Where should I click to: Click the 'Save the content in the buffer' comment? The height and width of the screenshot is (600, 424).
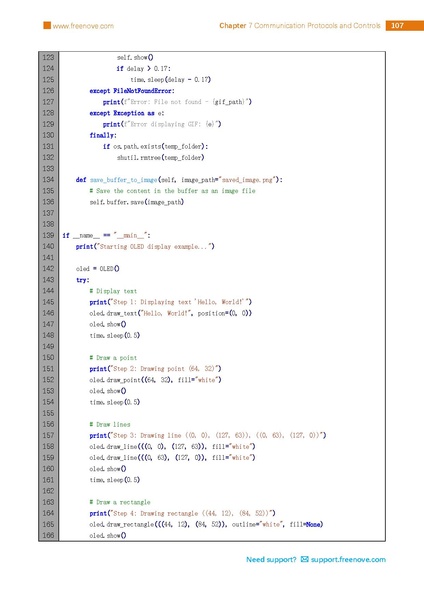(x=172, y=191)
